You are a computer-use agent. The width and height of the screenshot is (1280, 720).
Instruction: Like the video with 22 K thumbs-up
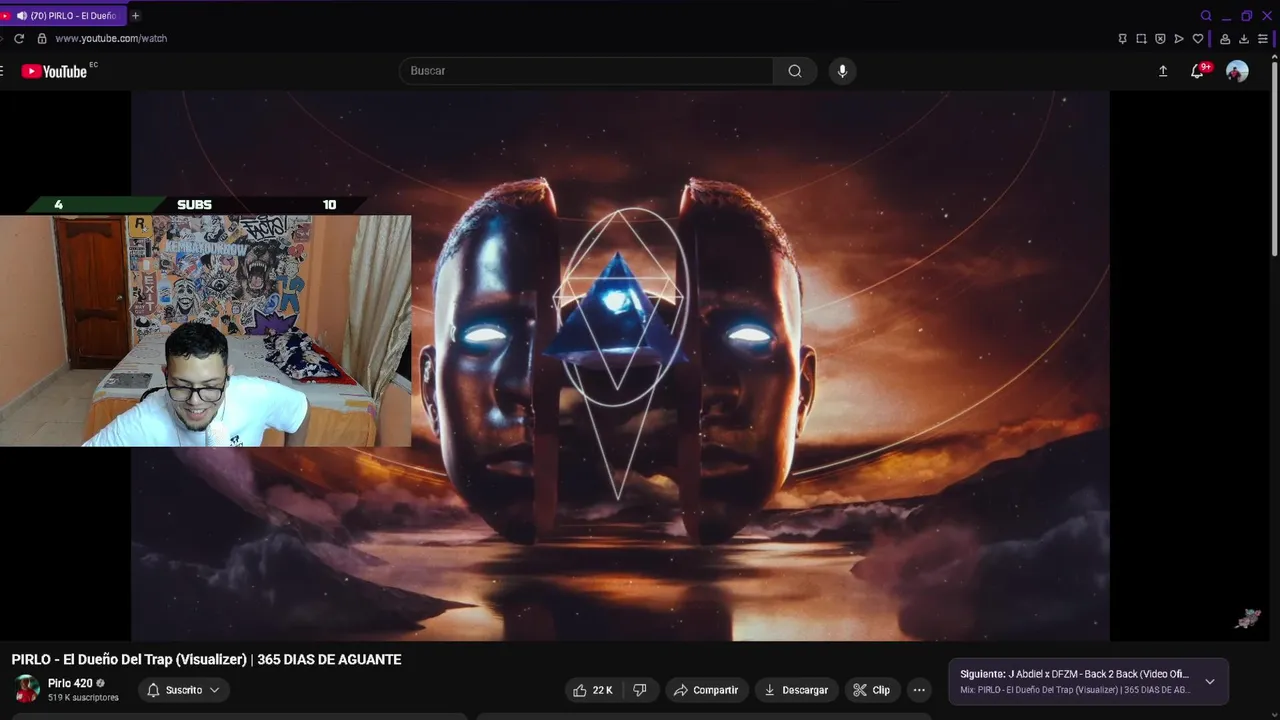click(x=593, y=690)
